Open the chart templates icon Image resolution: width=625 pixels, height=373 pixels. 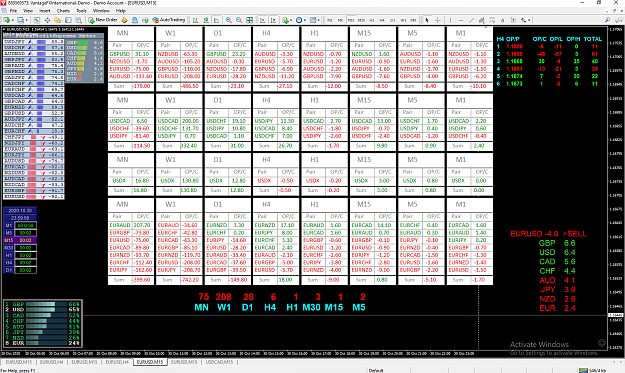click(313, 20)
